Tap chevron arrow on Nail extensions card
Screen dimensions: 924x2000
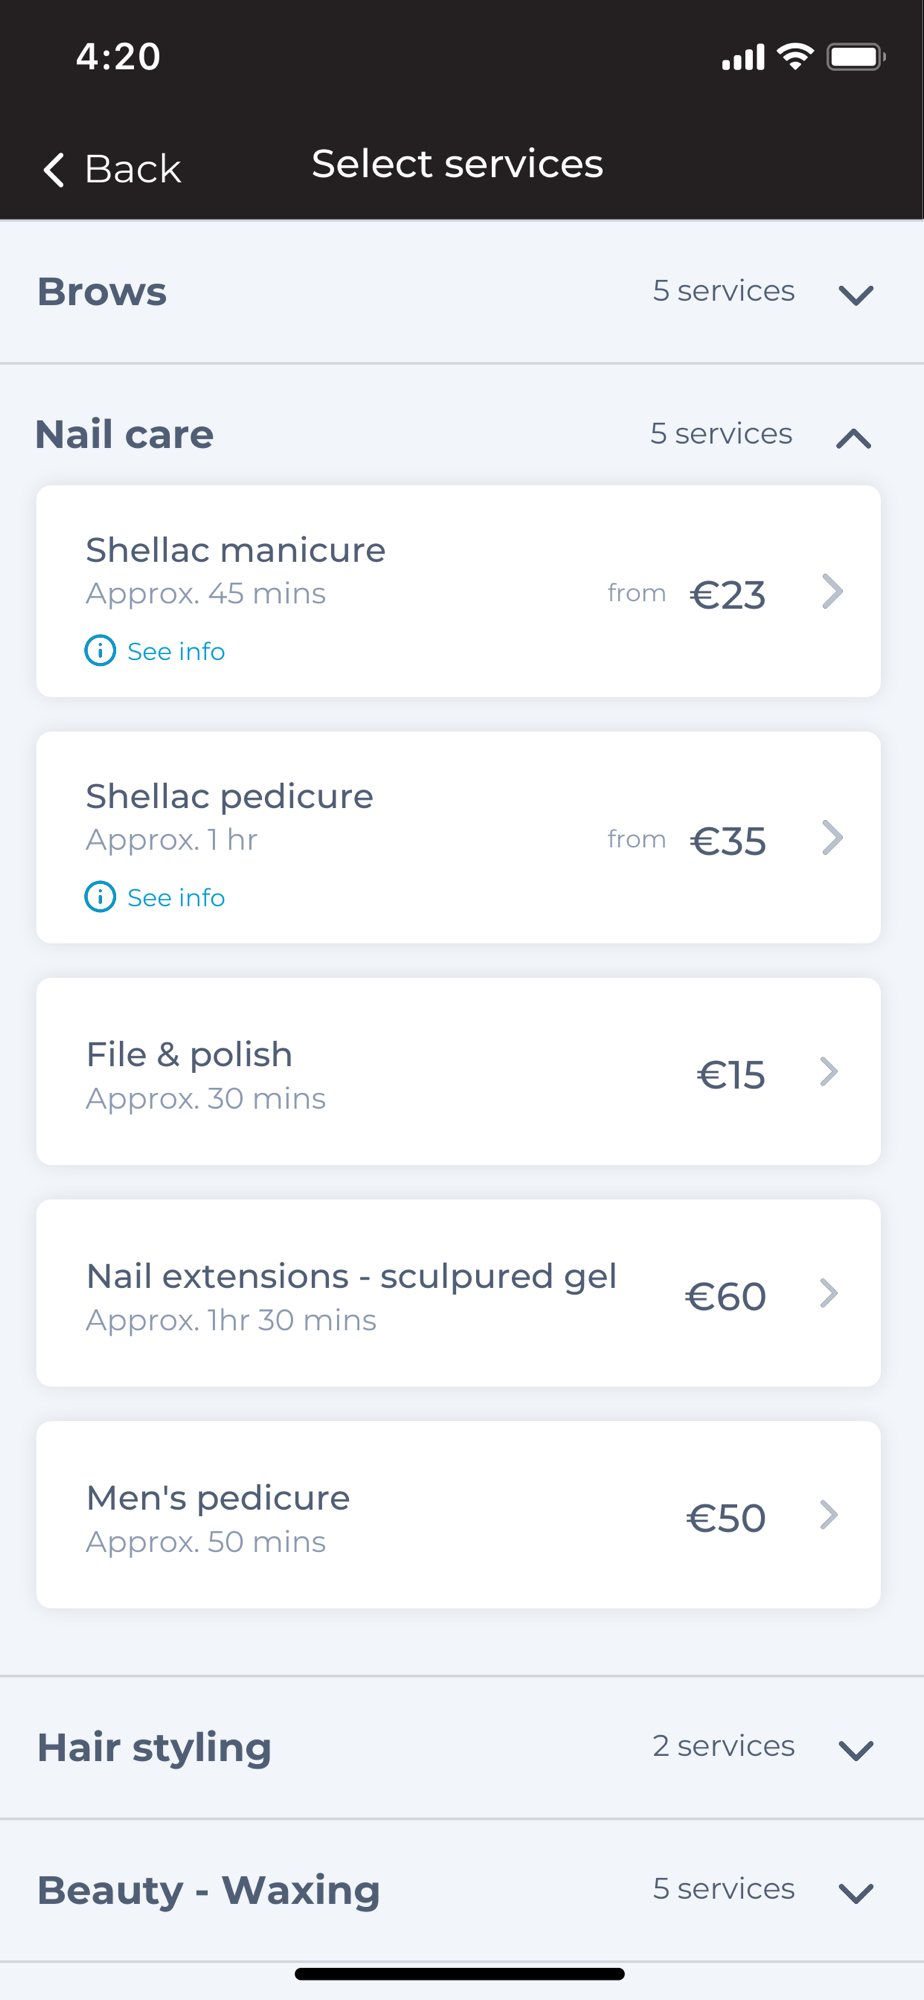pos(829,1293)
